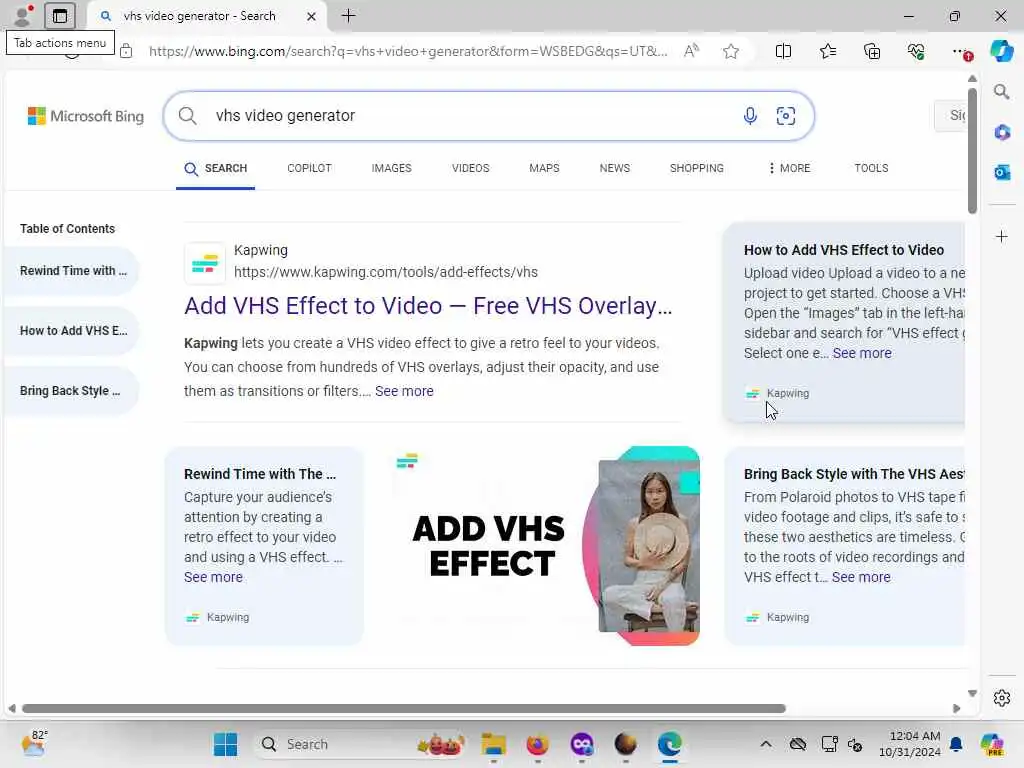1024x768 pixels.
Task: Switch to the Images tab
Action: tap(391, 168)
